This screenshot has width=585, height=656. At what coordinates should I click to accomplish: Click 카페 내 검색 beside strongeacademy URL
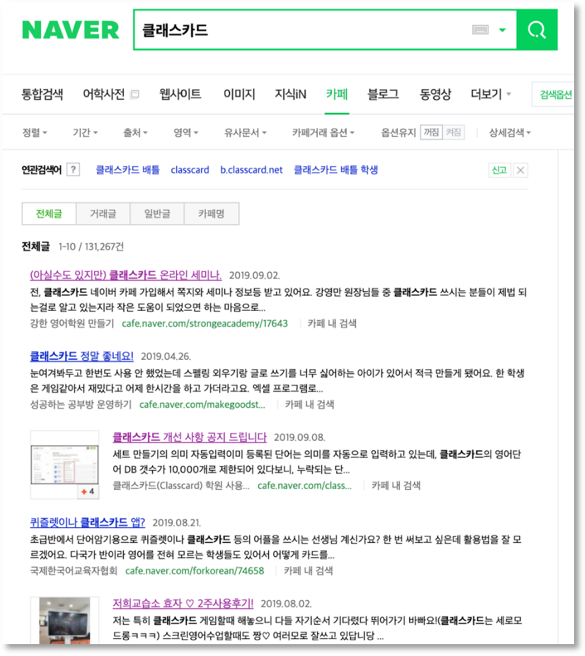coord(332,323)
